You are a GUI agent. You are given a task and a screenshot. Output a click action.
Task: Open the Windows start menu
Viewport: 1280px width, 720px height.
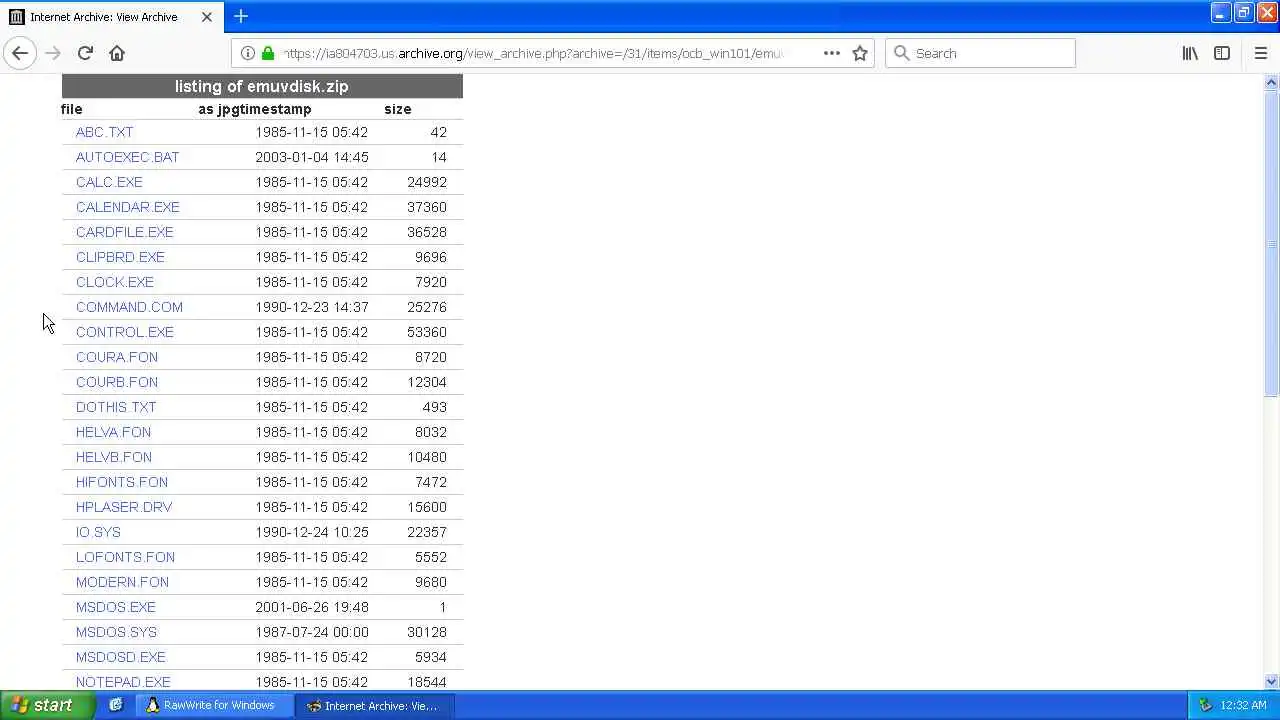47,705
